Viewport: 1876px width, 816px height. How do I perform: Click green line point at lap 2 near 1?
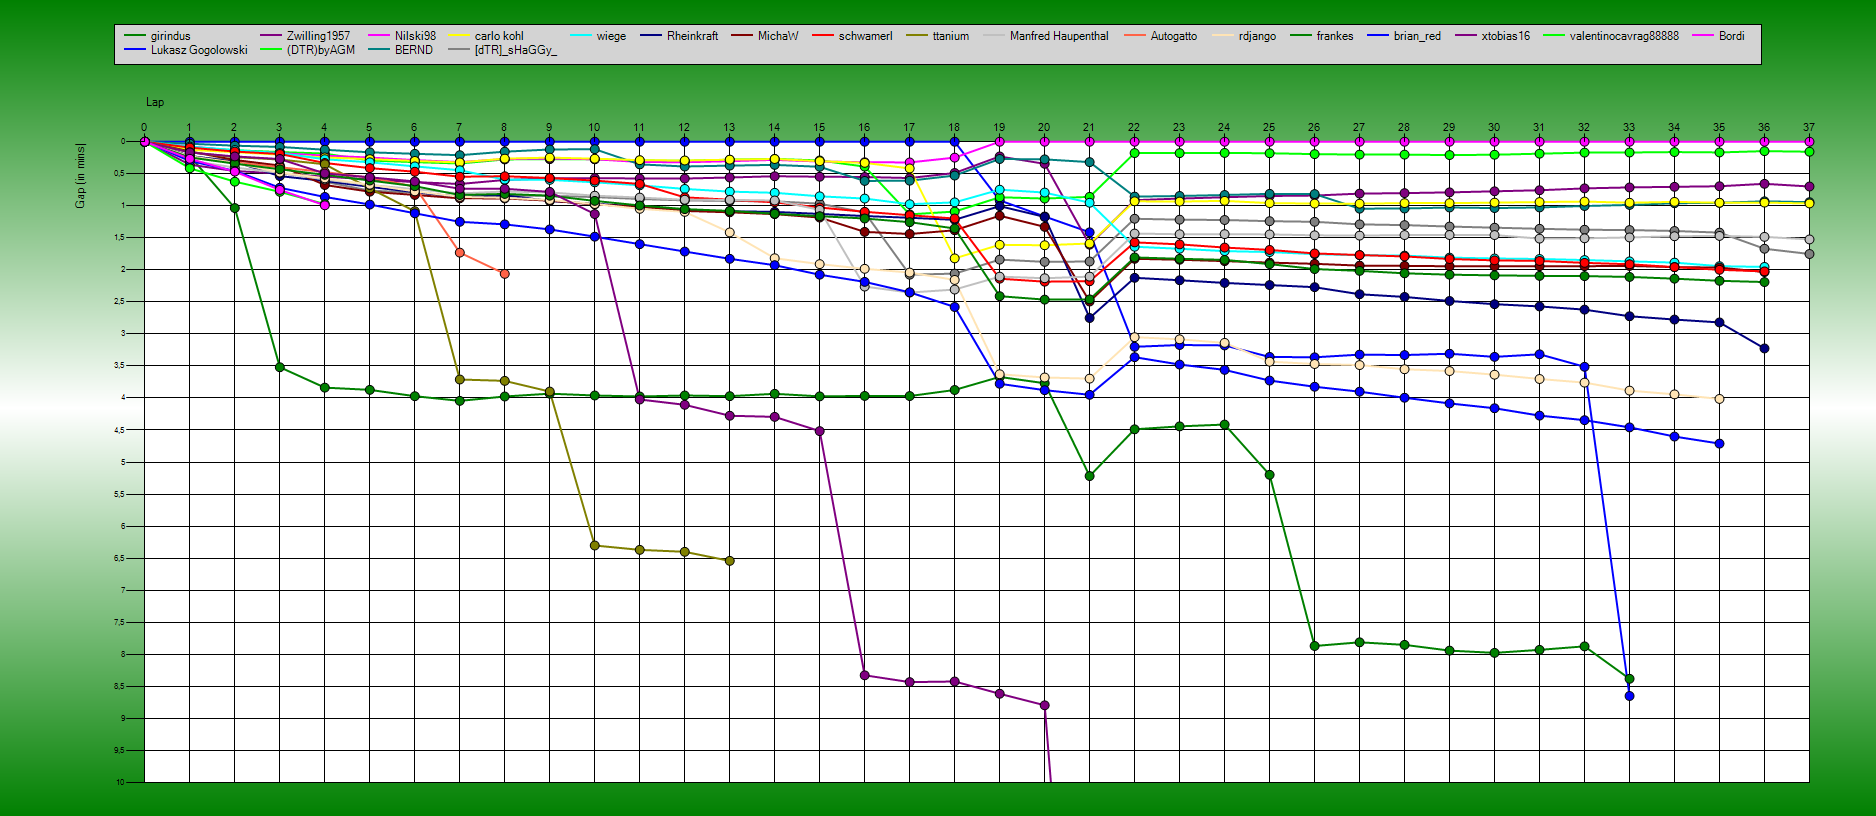coord(234,208)
